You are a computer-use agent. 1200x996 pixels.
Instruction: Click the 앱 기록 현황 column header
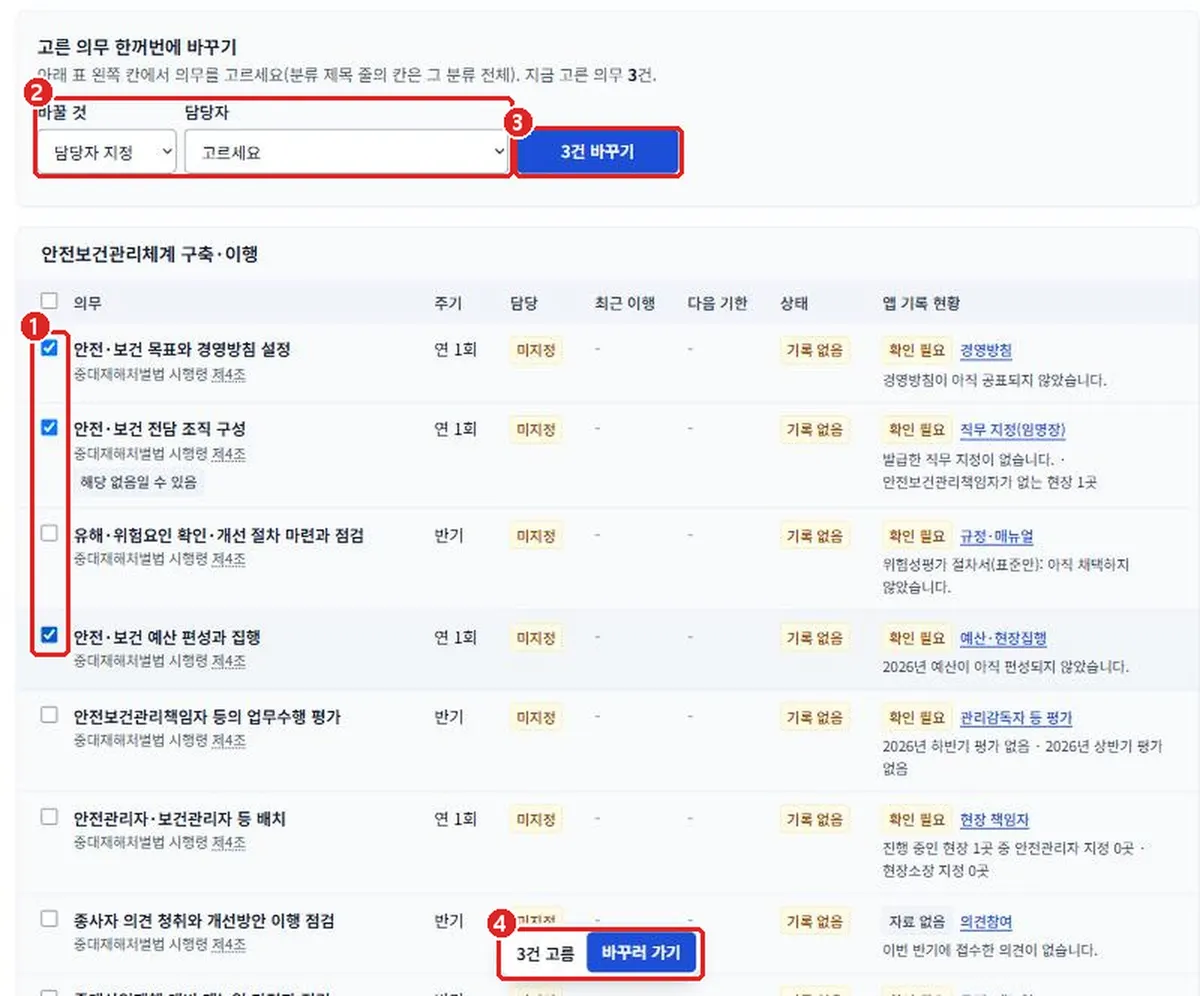[x=920, y=304]
